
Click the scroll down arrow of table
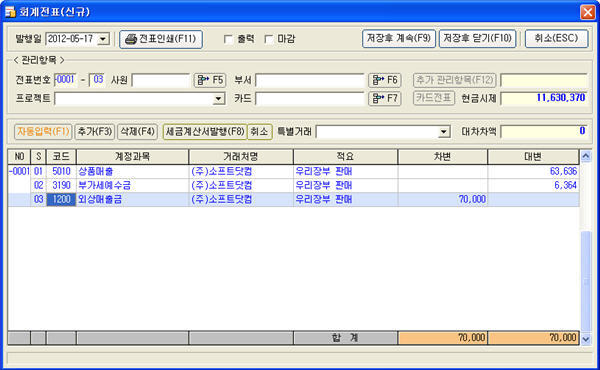click(586, 339)
